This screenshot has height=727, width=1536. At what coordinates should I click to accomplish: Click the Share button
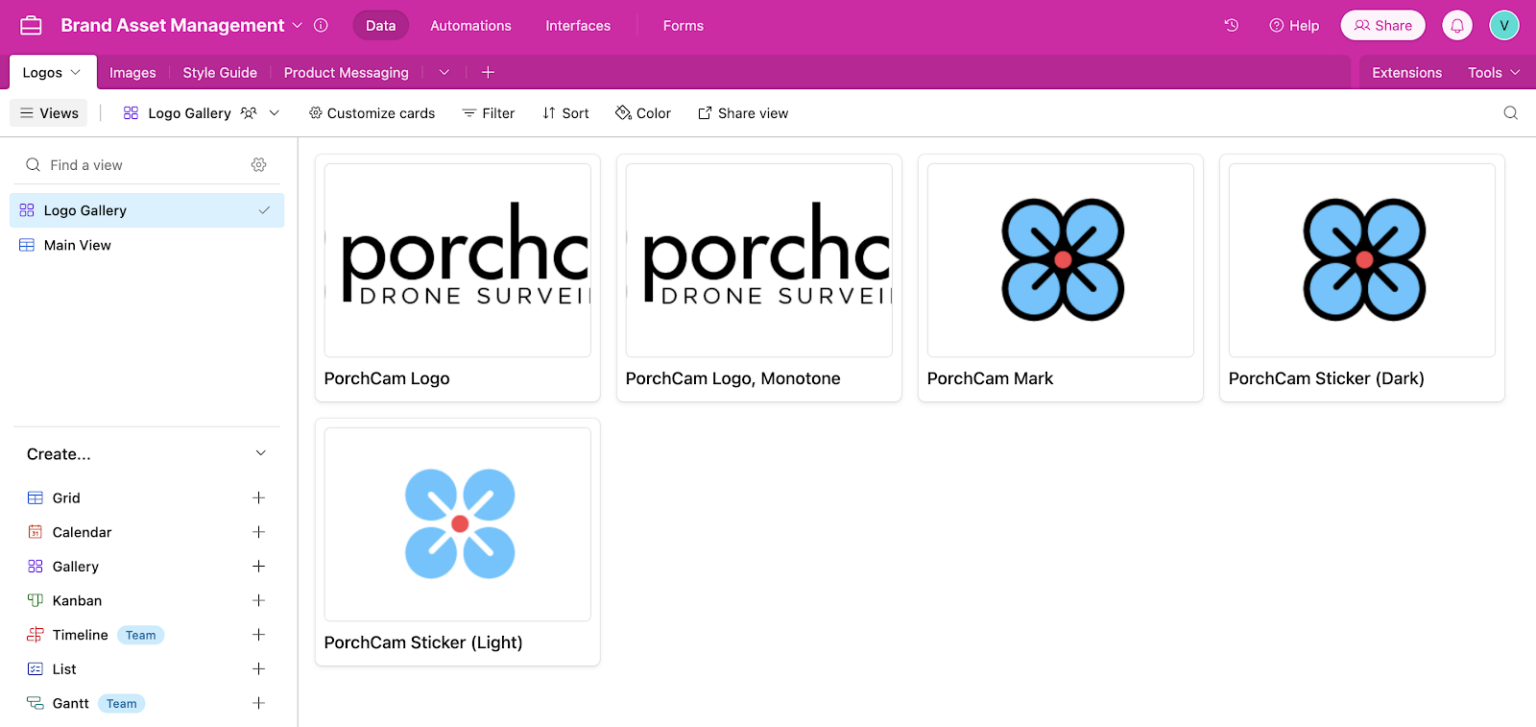point(1382,25)
